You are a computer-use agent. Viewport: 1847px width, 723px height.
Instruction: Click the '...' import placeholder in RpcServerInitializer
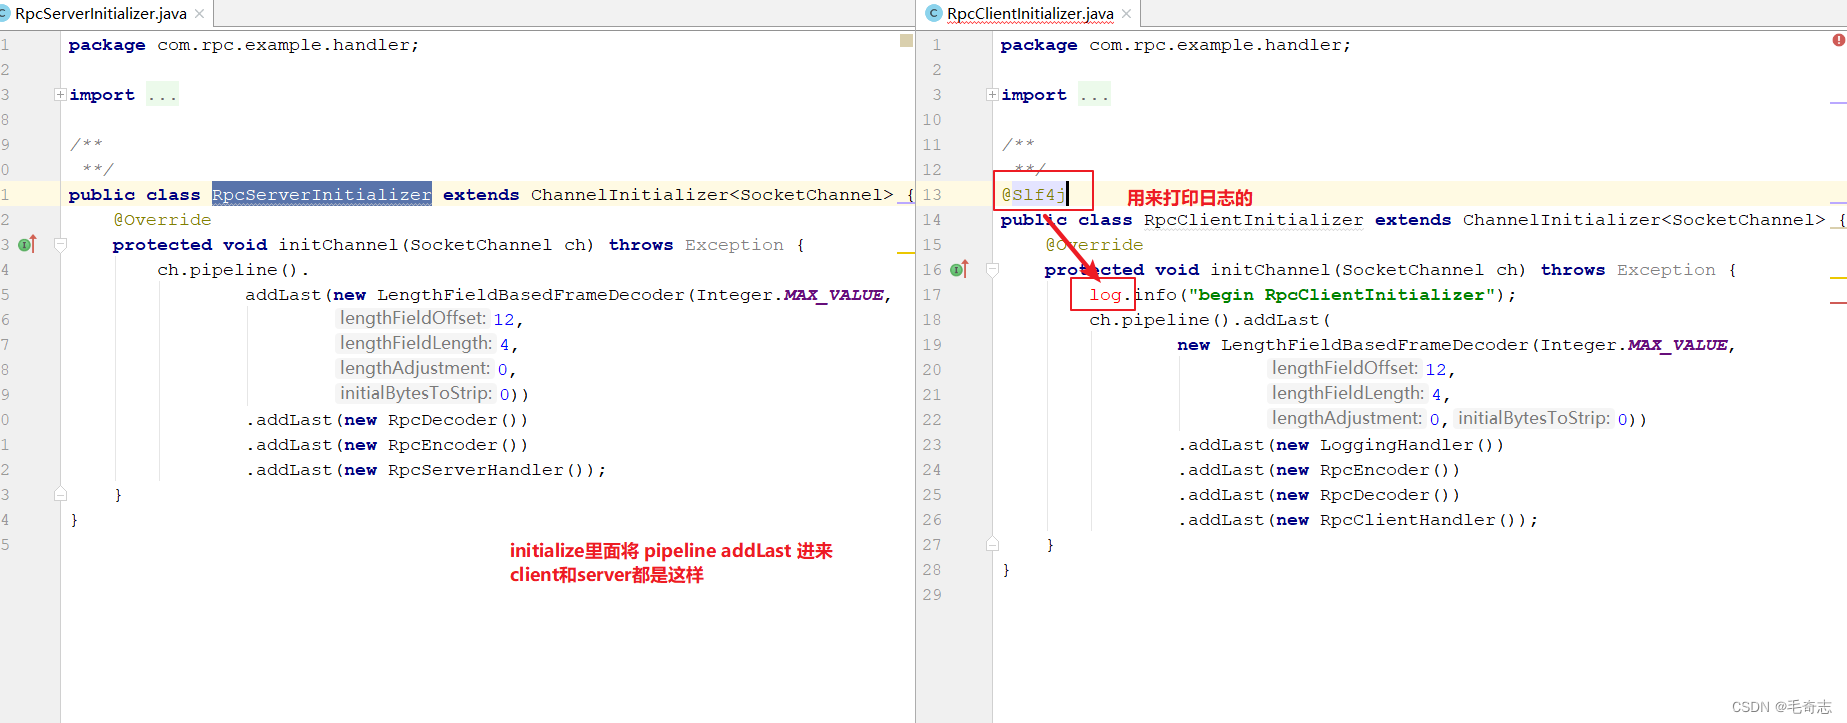162,95
